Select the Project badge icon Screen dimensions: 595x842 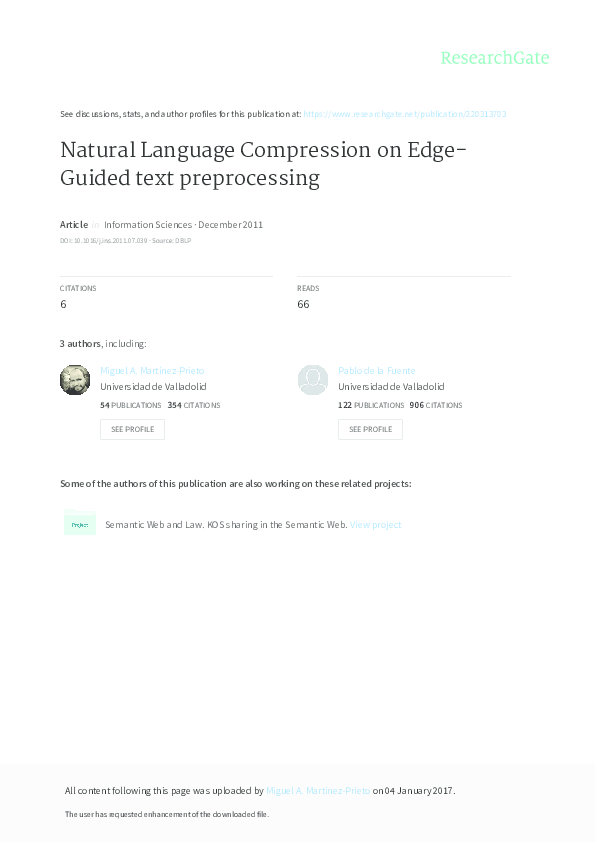coord(80,523)
